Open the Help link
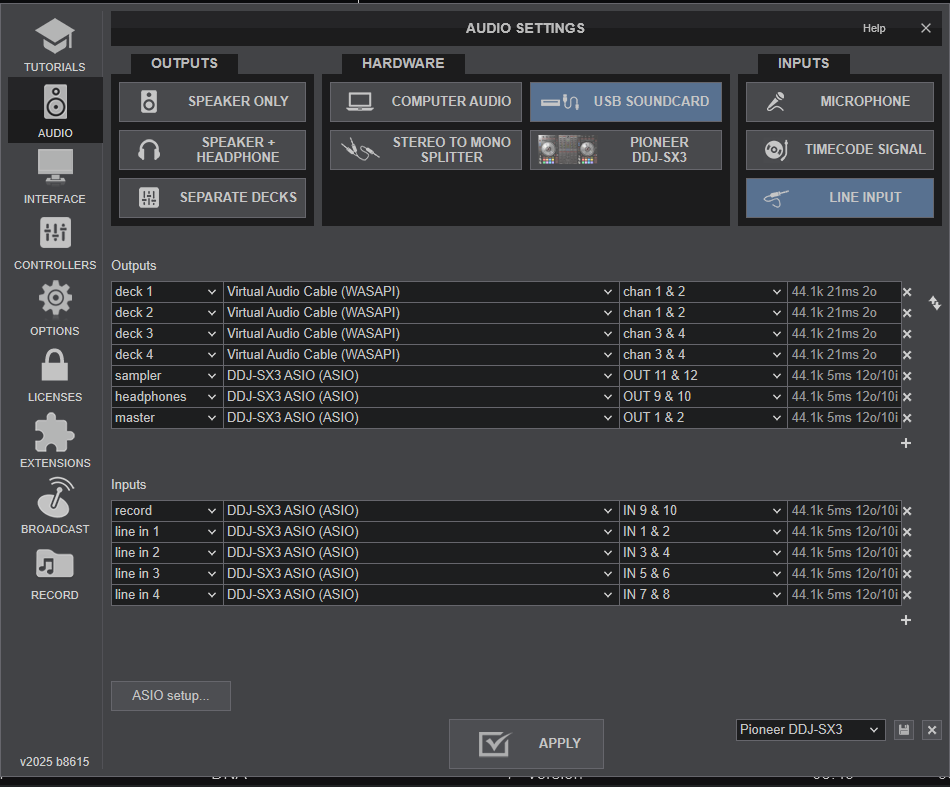 click(874, 28)
